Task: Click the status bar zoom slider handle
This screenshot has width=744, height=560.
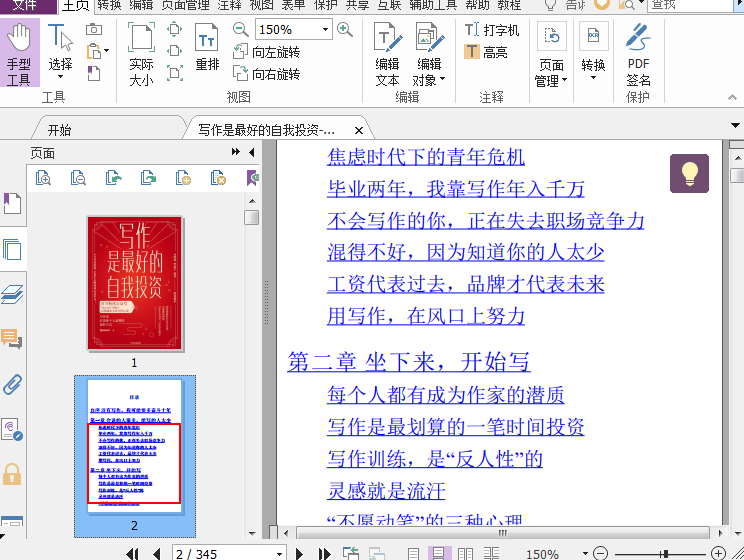Action: tap(666, 553)
